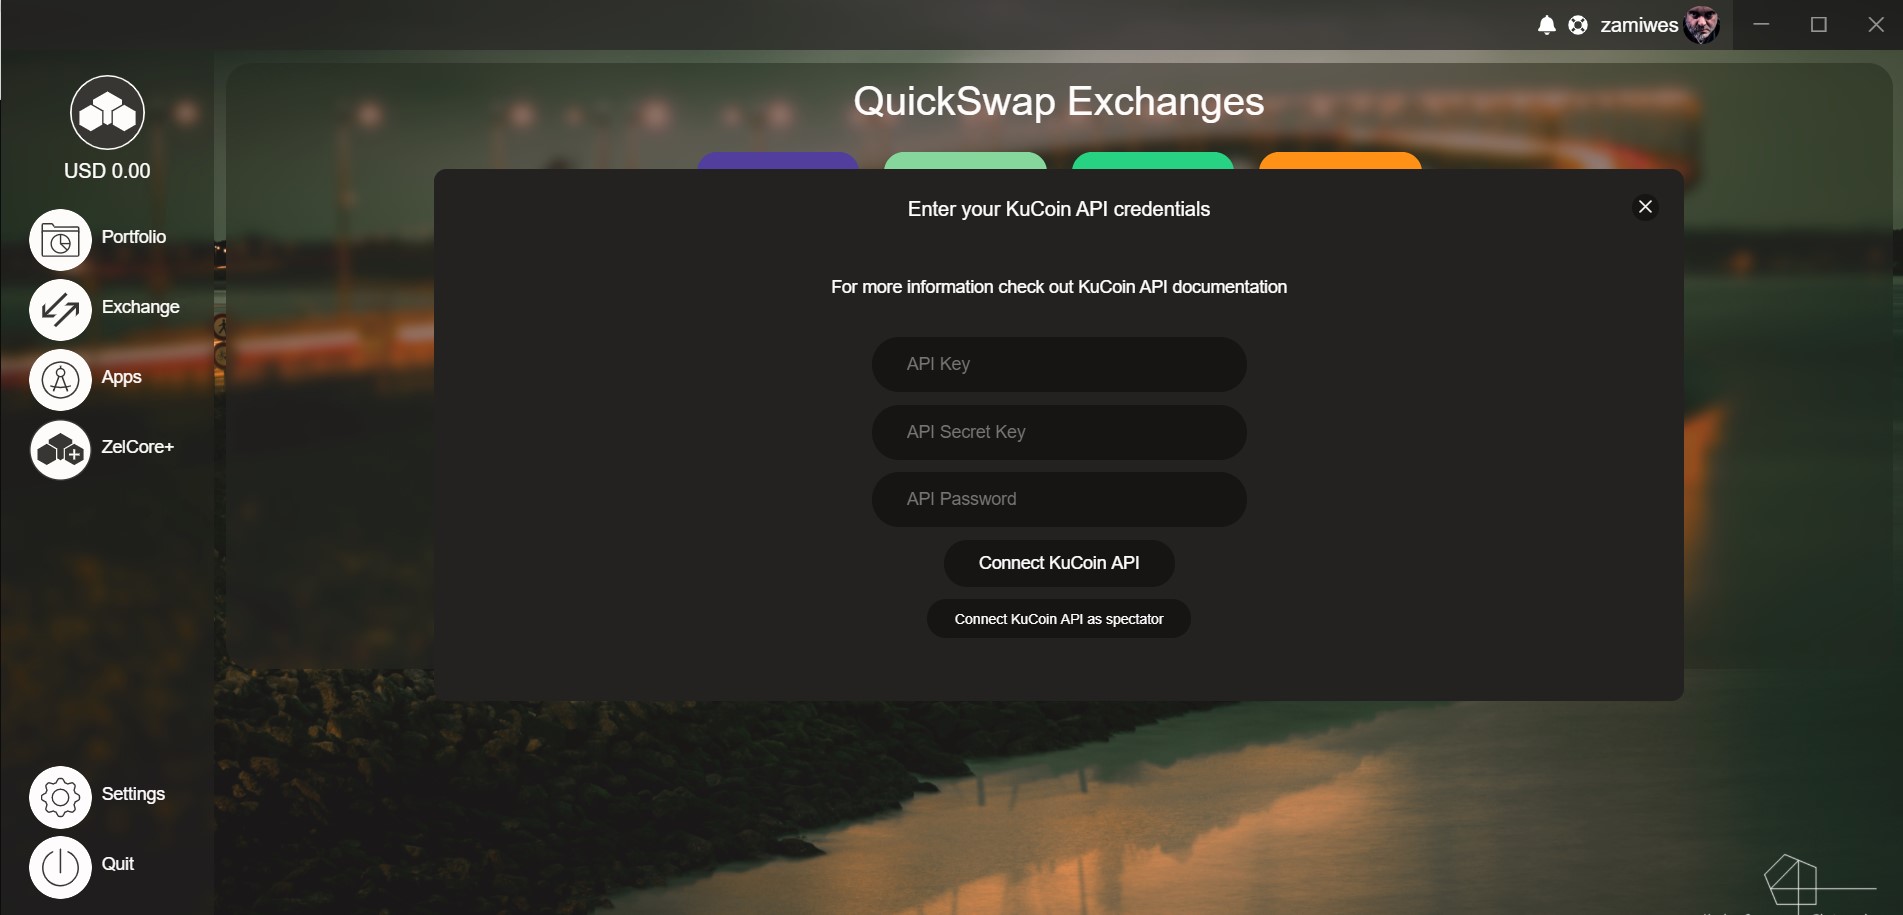Click the USD 0.00 balance text

click(107, 171)
